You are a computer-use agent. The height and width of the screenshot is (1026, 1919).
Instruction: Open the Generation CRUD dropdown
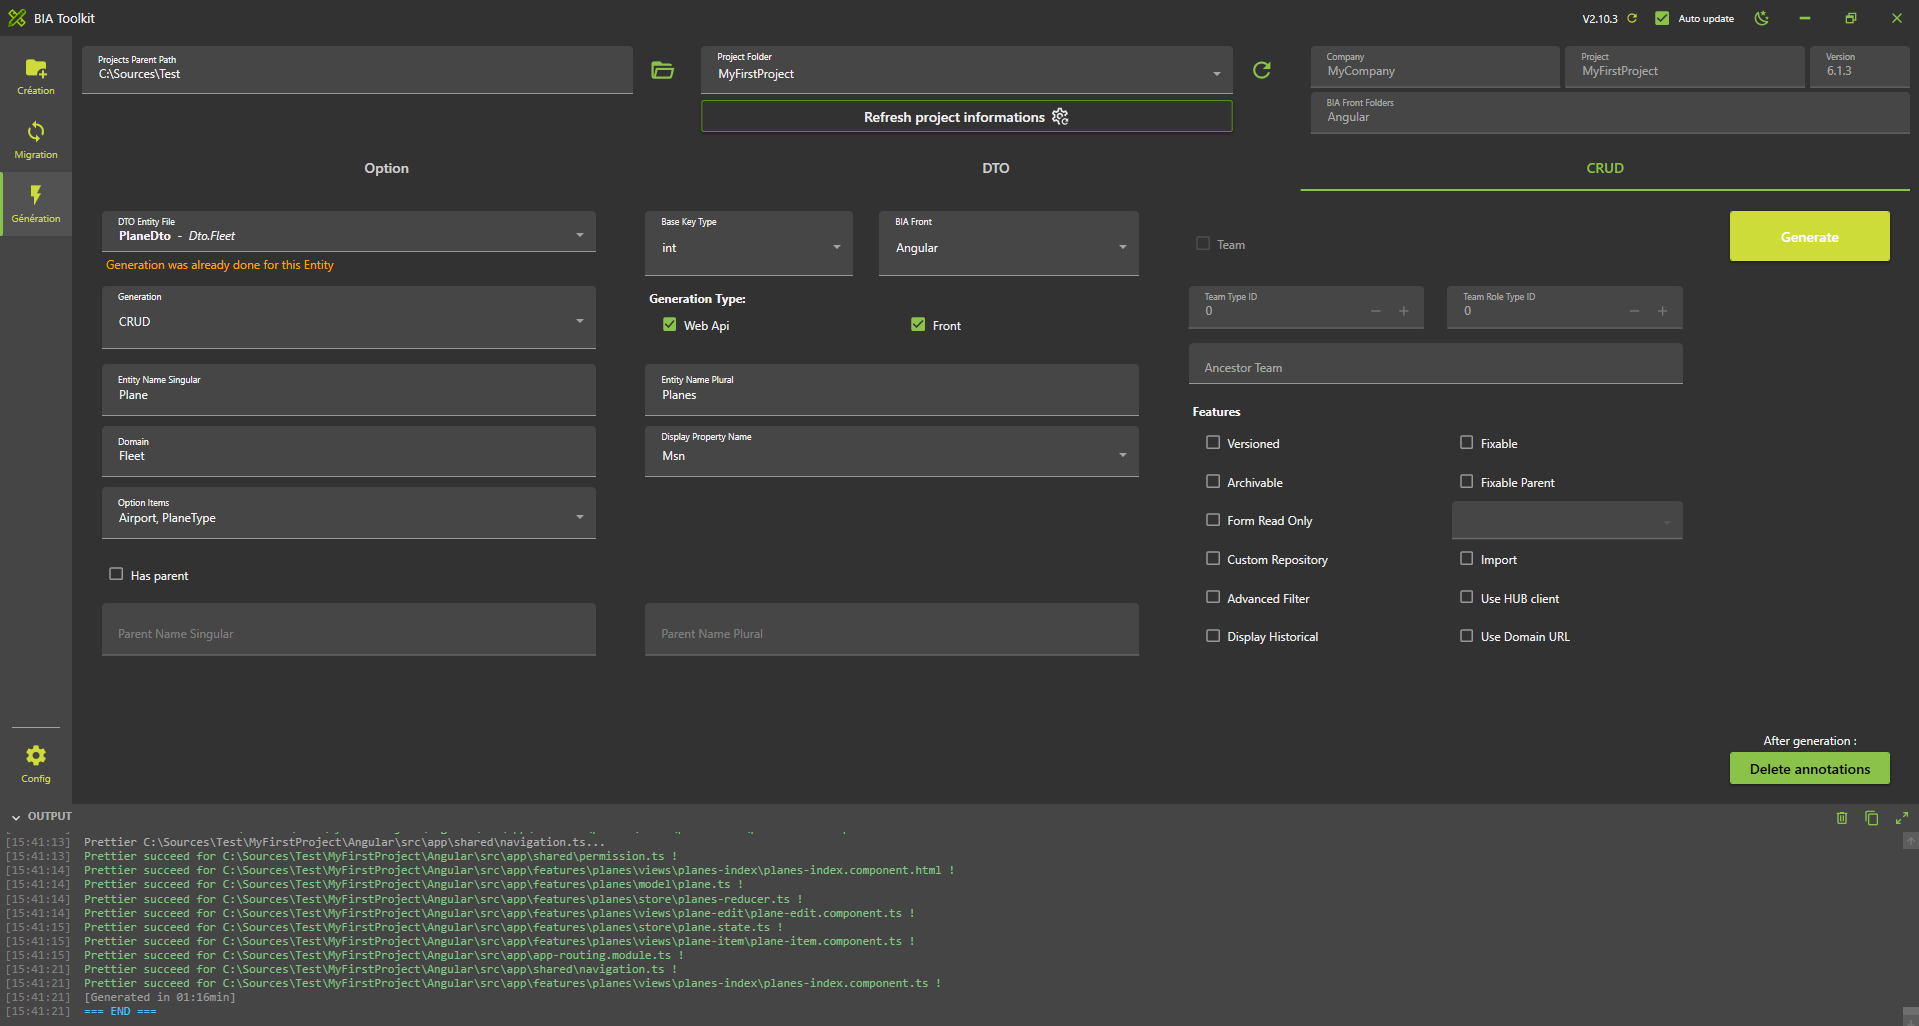click(x=349, y=317)
